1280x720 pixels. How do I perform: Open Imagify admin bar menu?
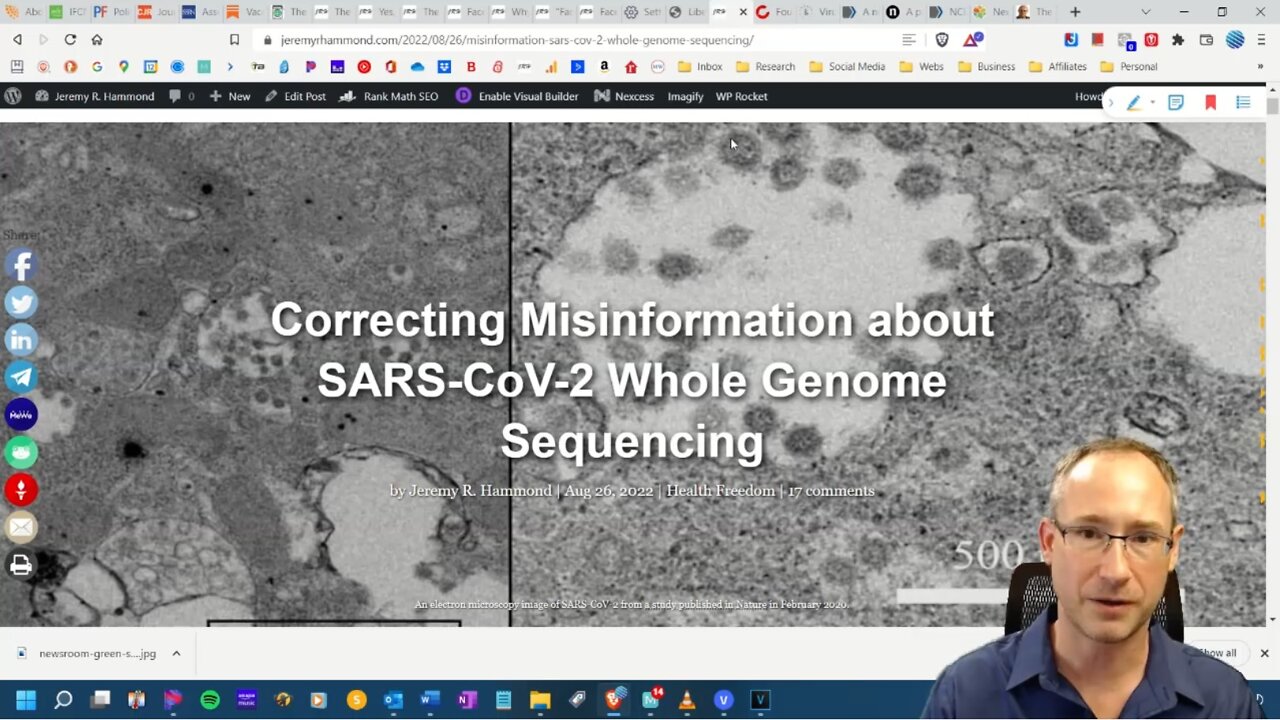coord(685,96)
